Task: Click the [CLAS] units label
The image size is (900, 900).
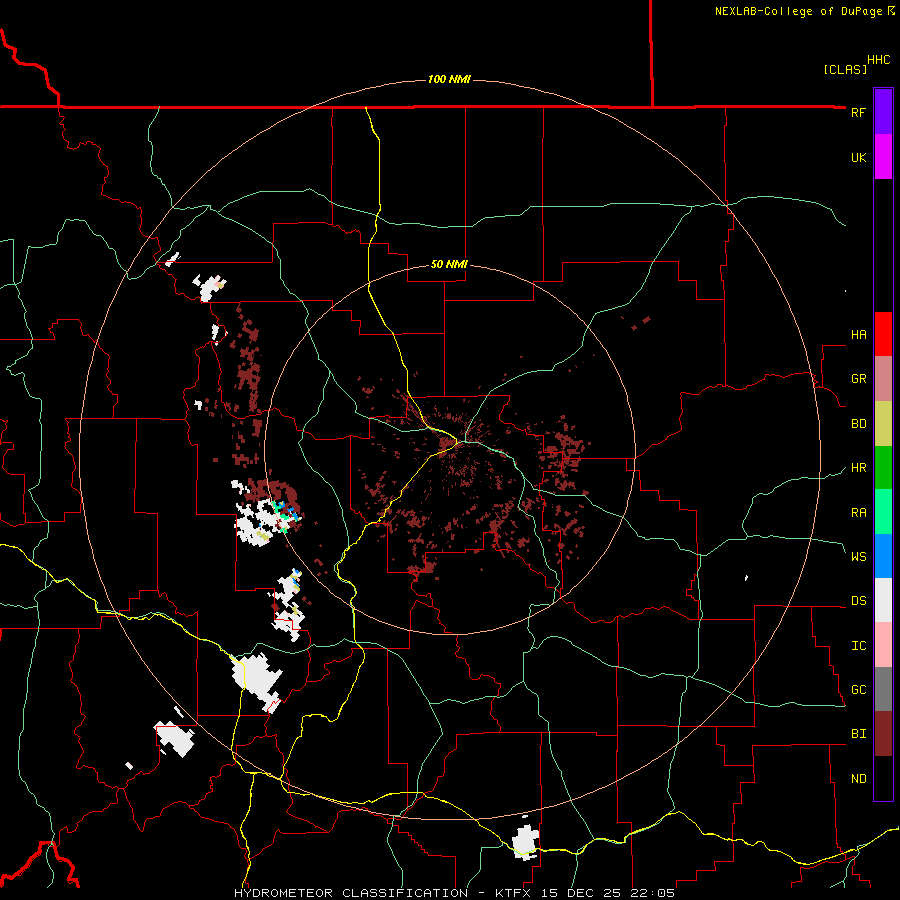Action: (x=845, y=69)
